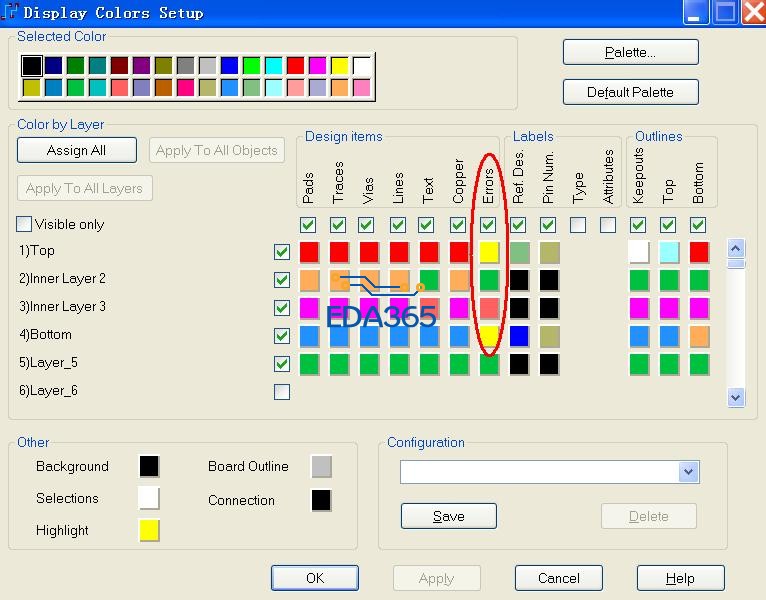Click Top layer Keepouts white swatch
The height and width of the screenshot is (600, 766).
639,253
